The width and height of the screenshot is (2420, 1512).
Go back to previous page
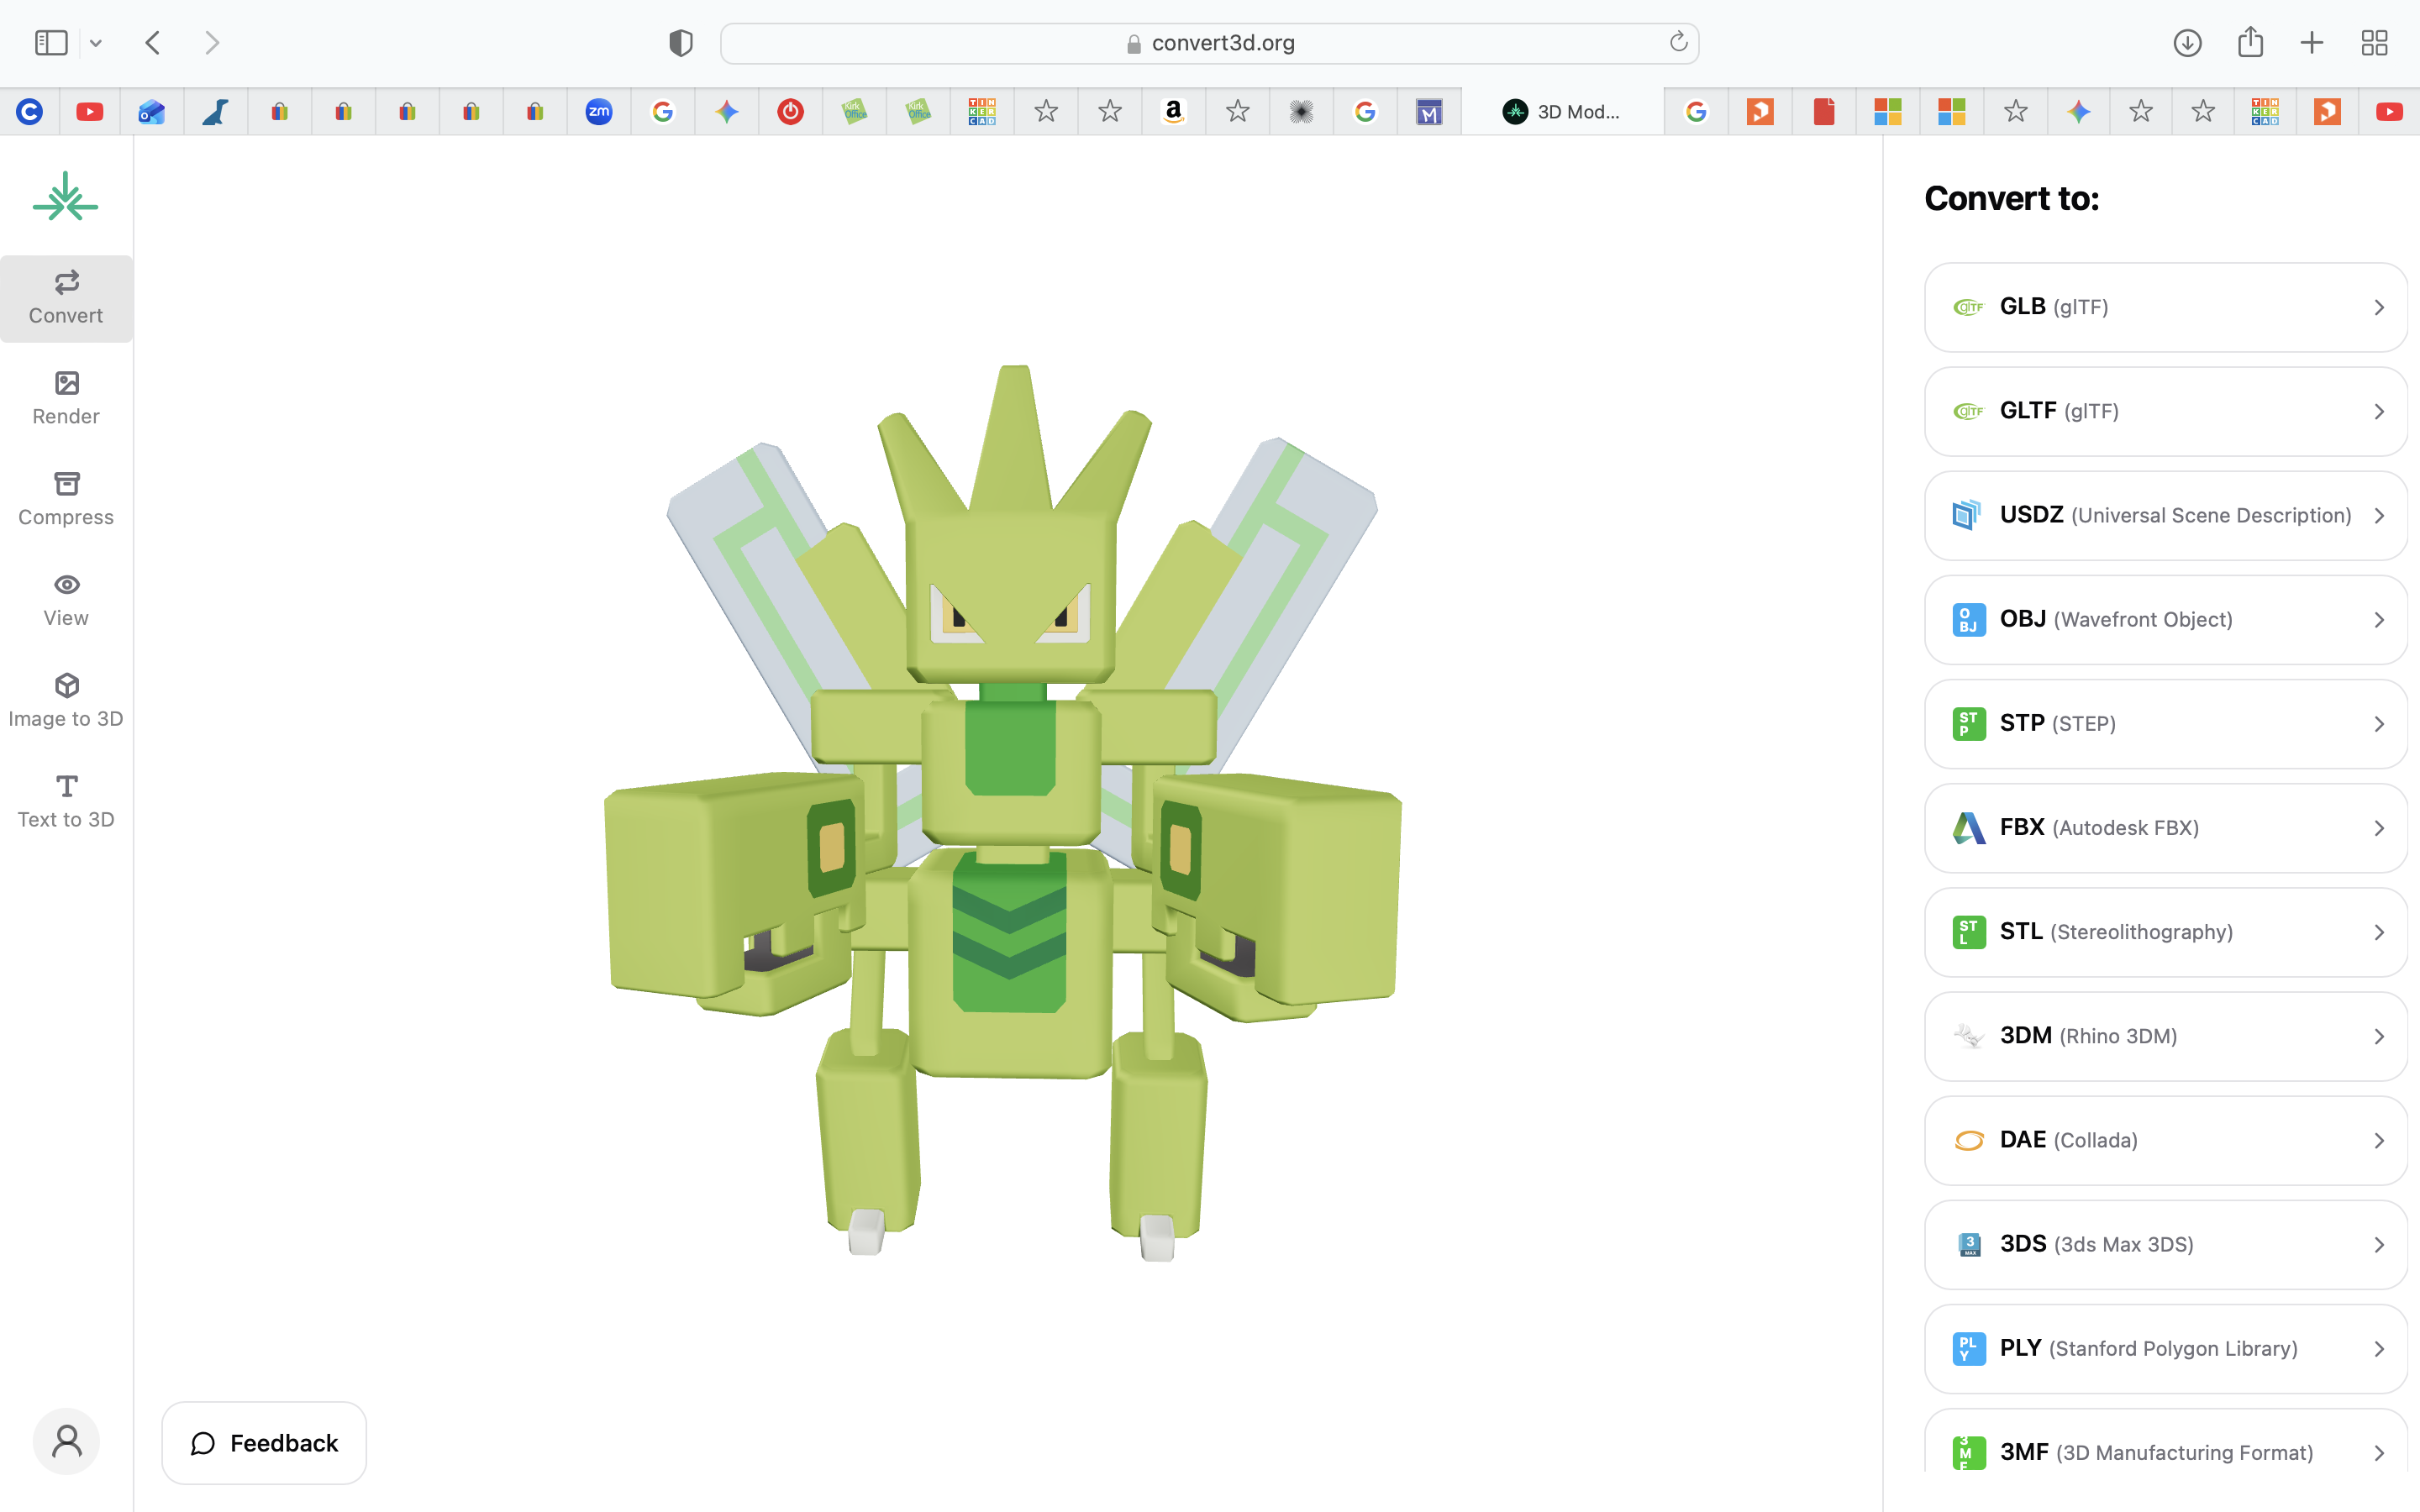pos(153,43)
